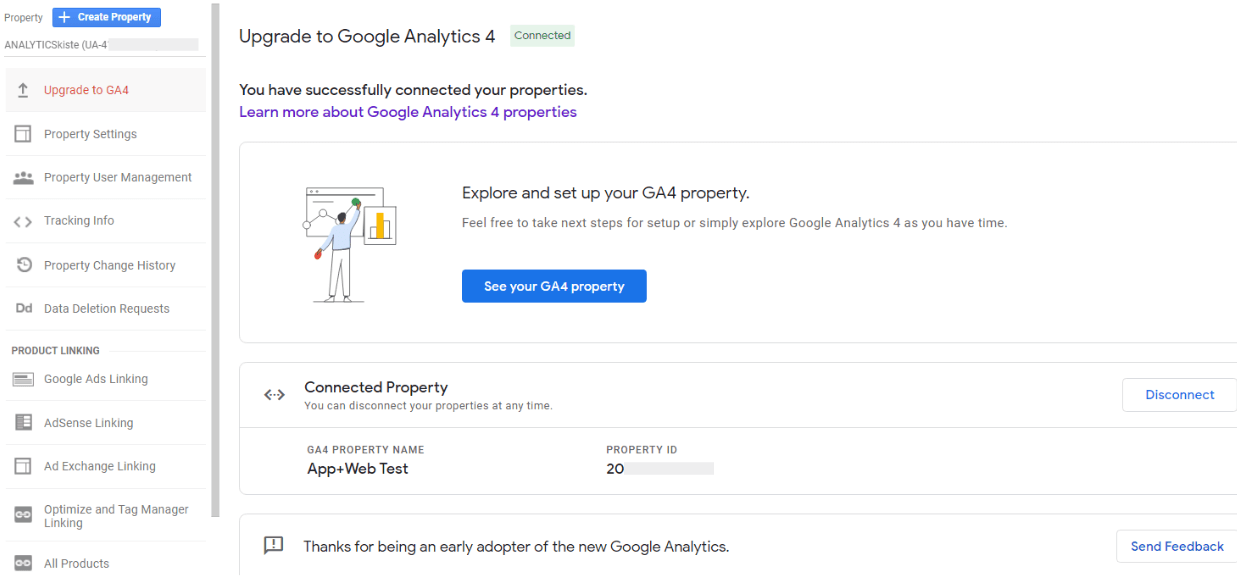Image resolution: width=1237 pixels, height=582 pixels.
Task: Open Property Change History from sidebar
Action: (109, 265)
